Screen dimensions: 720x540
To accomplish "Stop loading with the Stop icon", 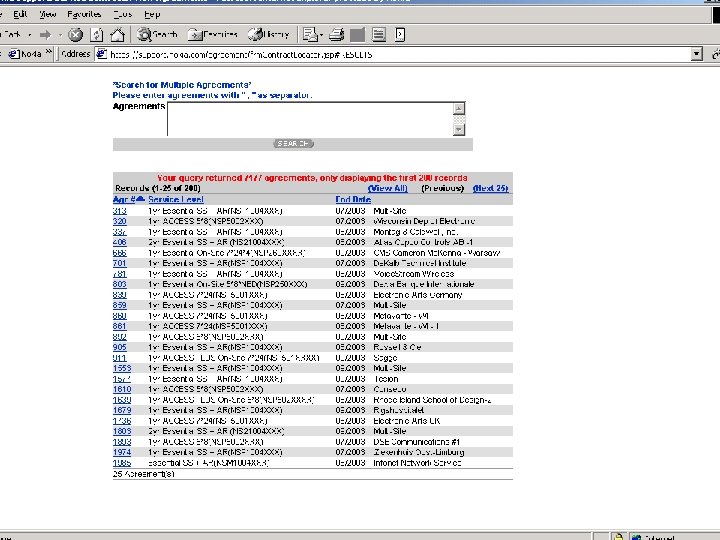I will click(x=75, y=34).
